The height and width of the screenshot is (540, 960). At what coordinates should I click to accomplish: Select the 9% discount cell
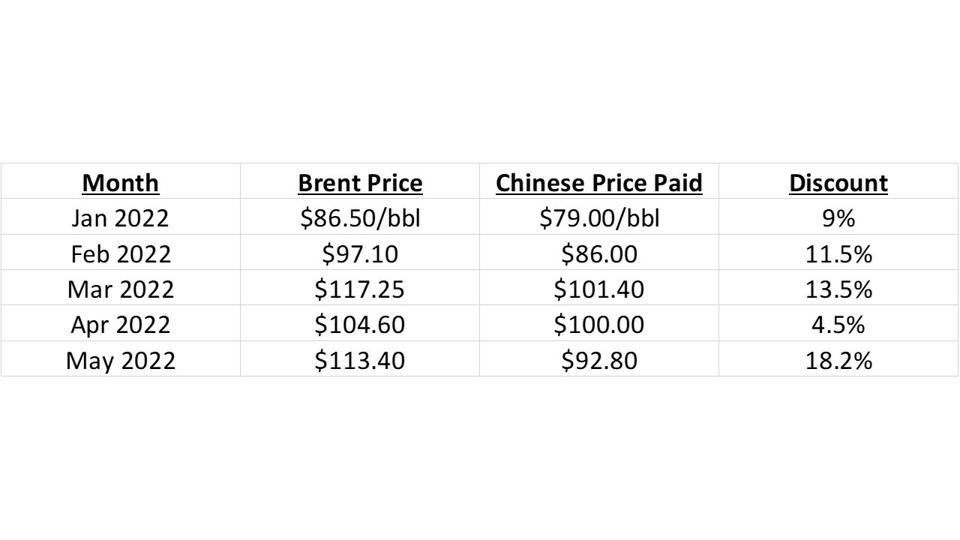[838, 218]
